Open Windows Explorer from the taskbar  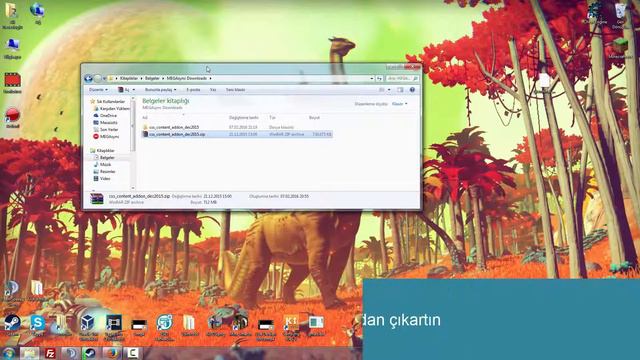(x=29, y=353)
